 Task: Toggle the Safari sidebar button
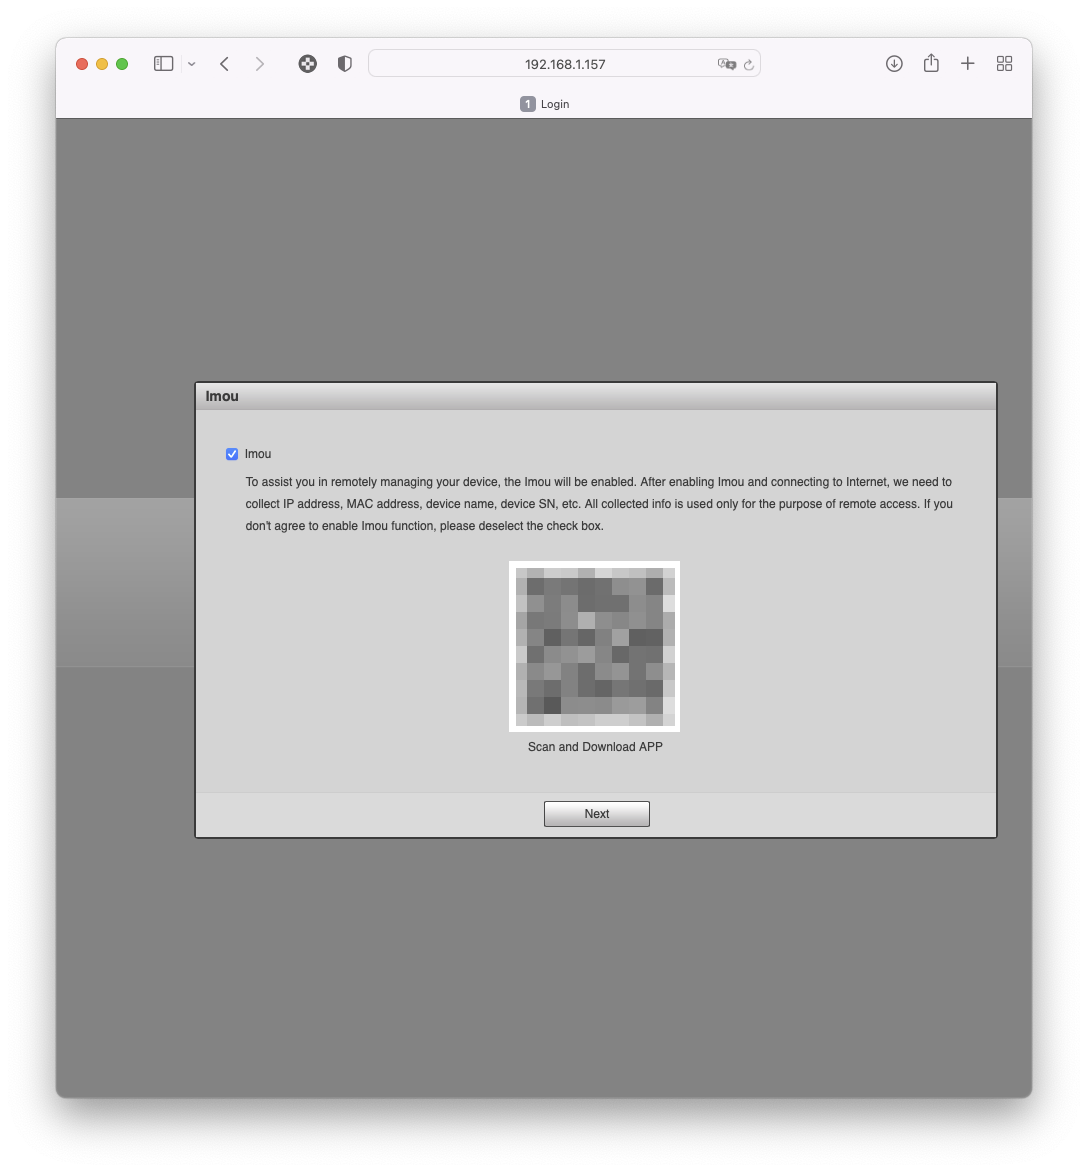164,64
